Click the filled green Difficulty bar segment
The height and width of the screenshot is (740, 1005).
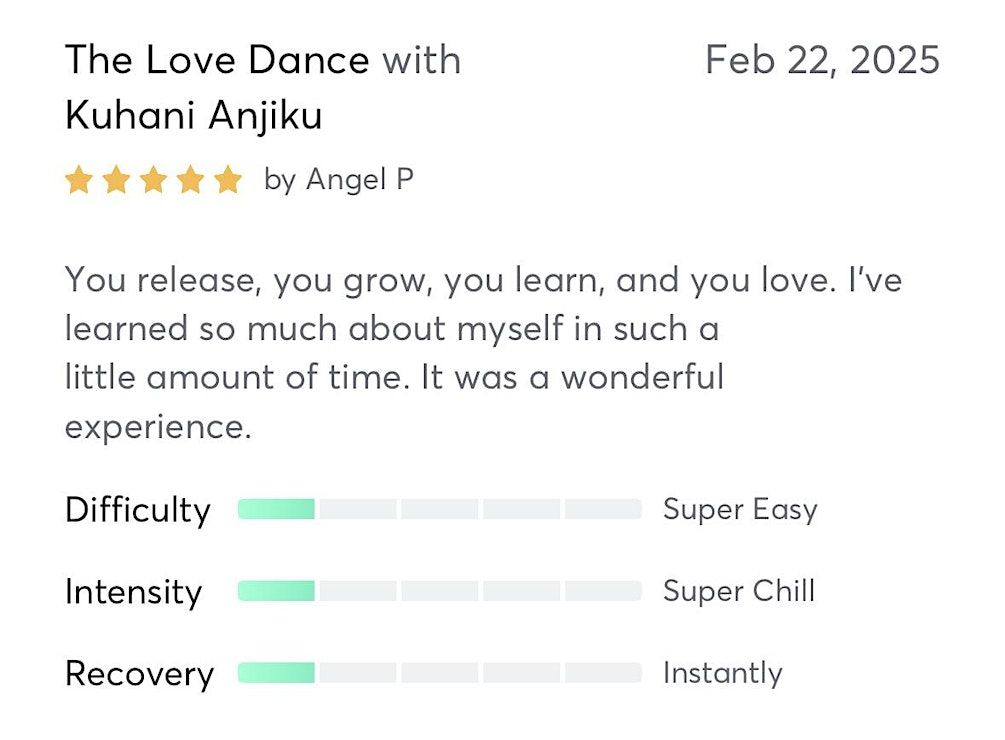click(x=277, y=510)
